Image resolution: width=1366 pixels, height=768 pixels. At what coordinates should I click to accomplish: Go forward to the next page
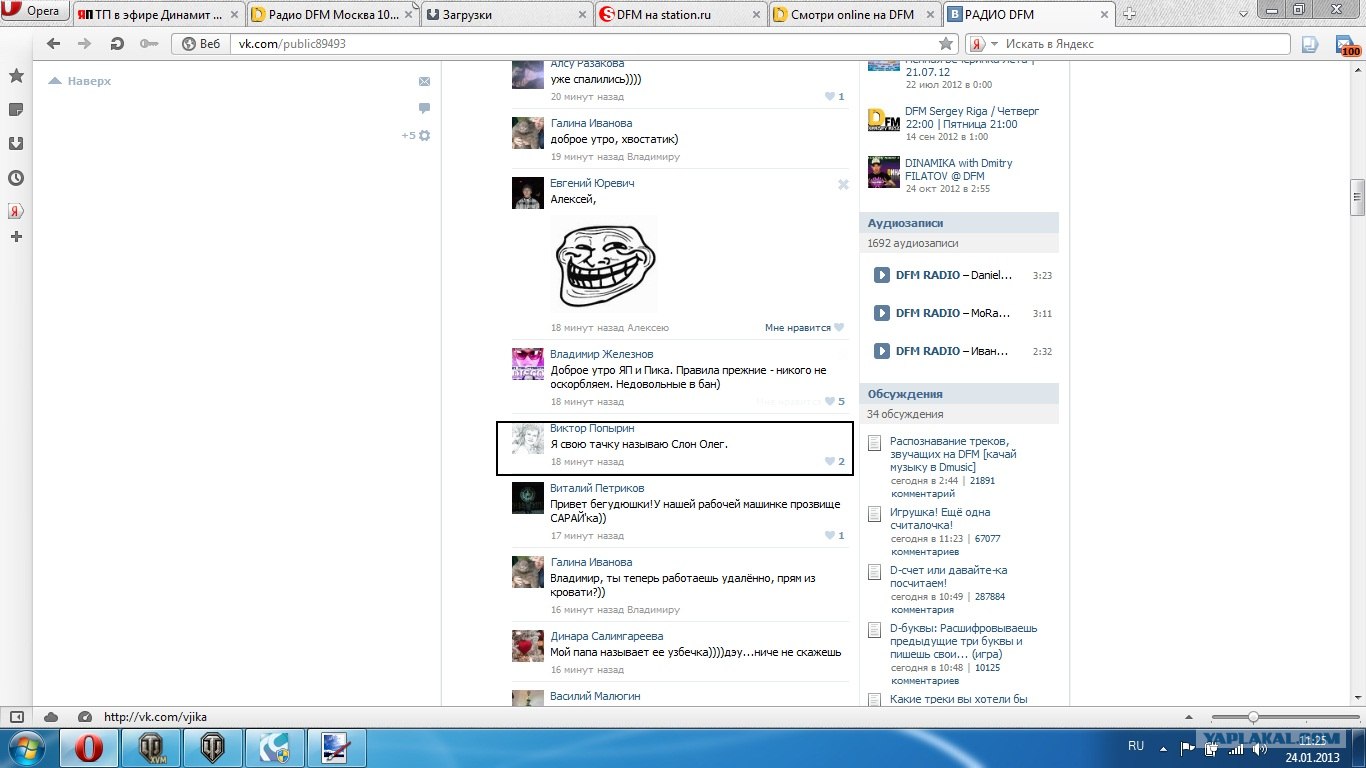point(85,44)
